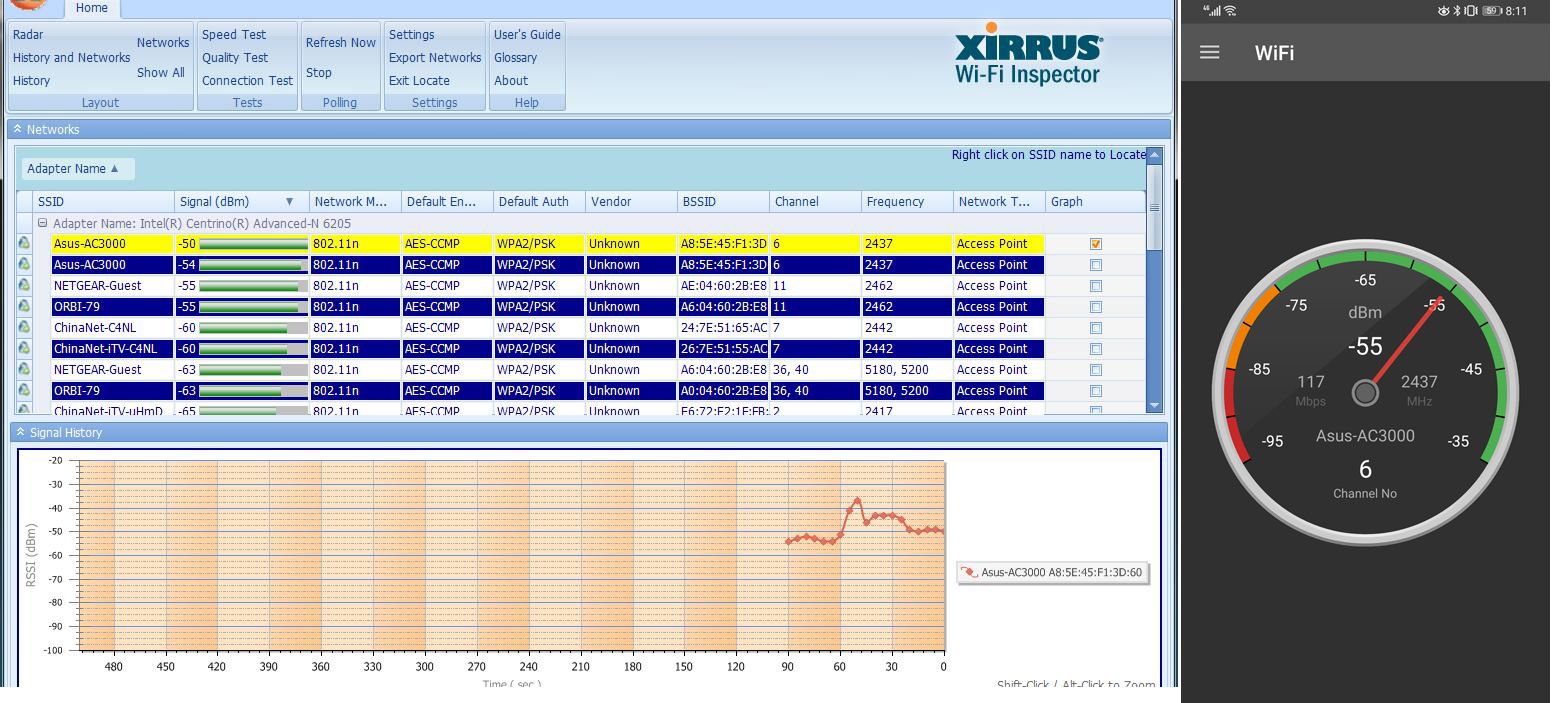Choose the History layout option
Viewport: 1556px width, 703px height.
pyautogui.click(x=31, y=80)
